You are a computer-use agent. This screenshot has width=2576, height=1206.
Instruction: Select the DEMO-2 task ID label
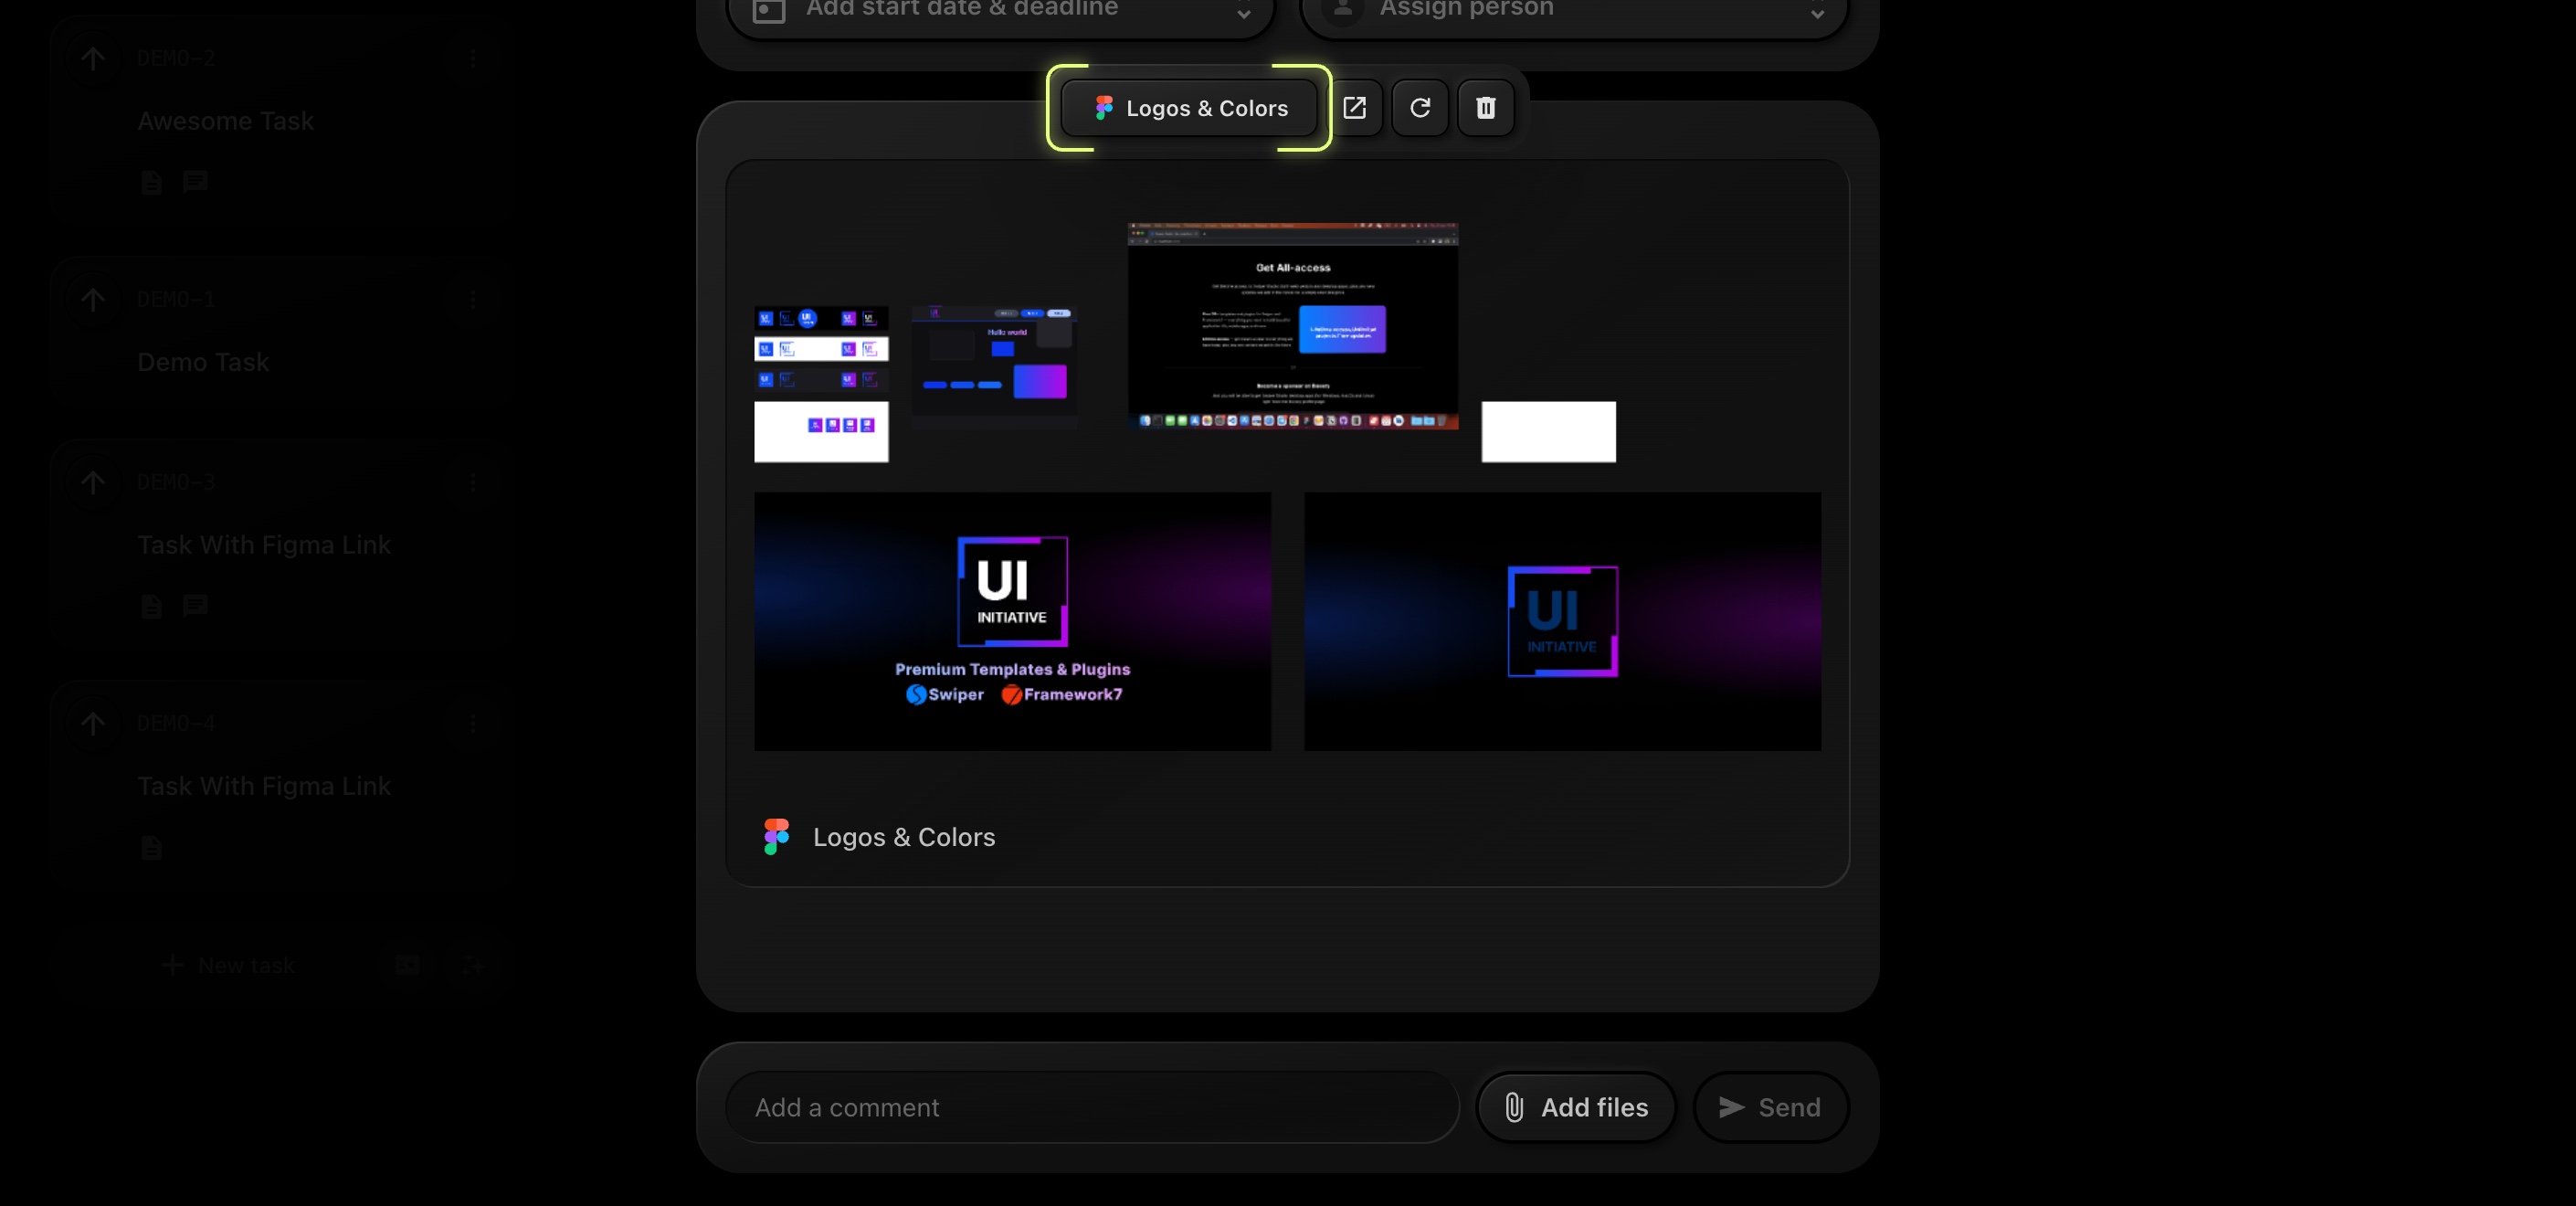pyautogui.click(x=176, y=59)
